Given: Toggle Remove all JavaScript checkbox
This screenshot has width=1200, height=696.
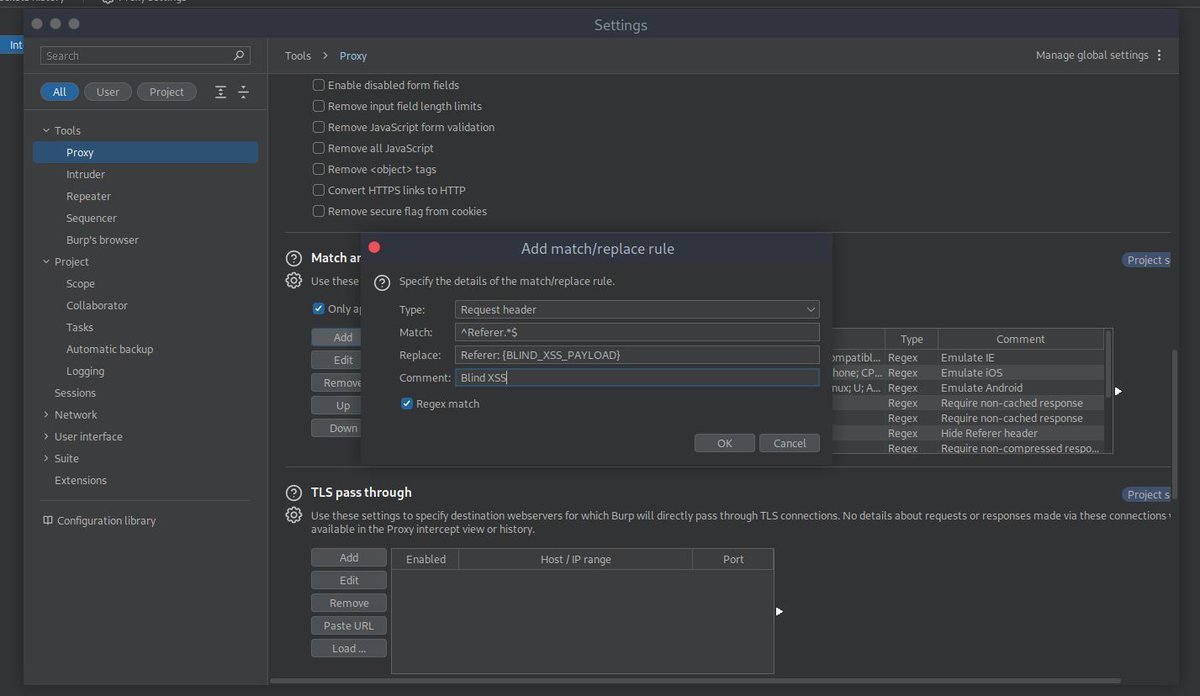Looking at the screenshot, I should pos(319,148).
